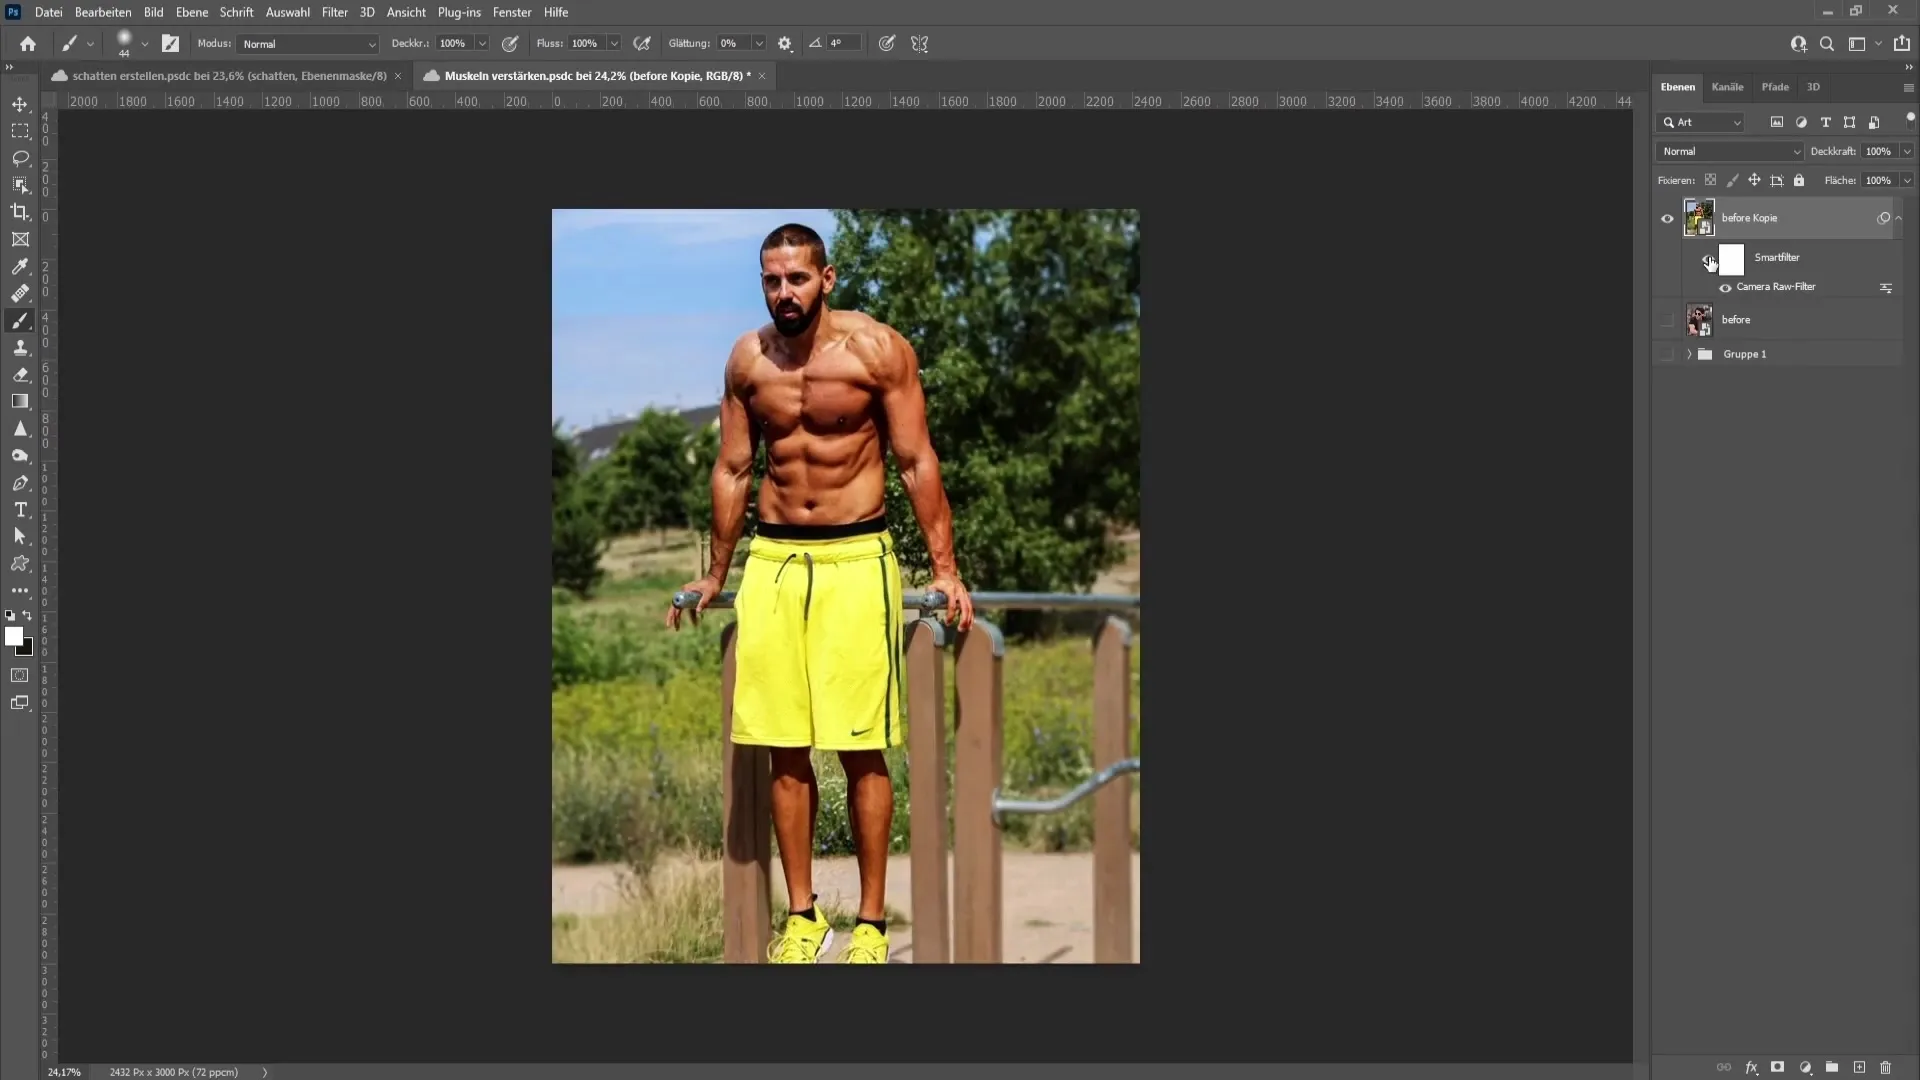Select the Eyedropper tool
The image size is (1920, 1080).
click(20, 266)
